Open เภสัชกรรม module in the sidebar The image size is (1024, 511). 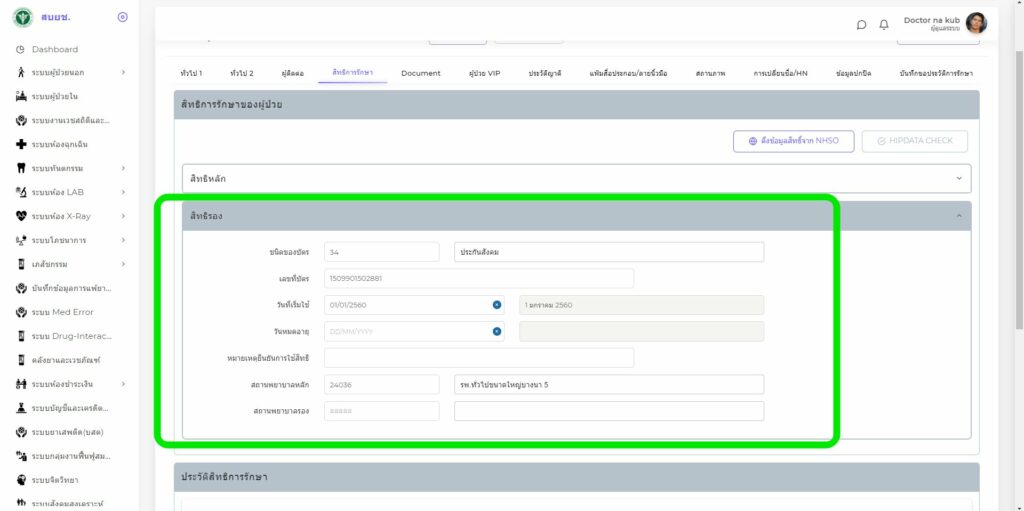[x=54, y=264]
